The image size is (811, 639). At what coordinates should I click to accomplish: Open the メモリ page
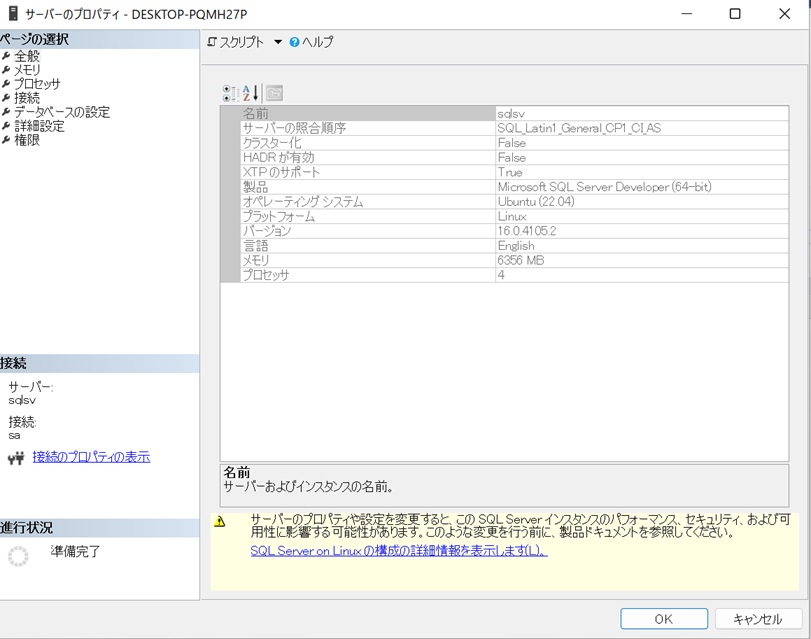tap(26, 69)
